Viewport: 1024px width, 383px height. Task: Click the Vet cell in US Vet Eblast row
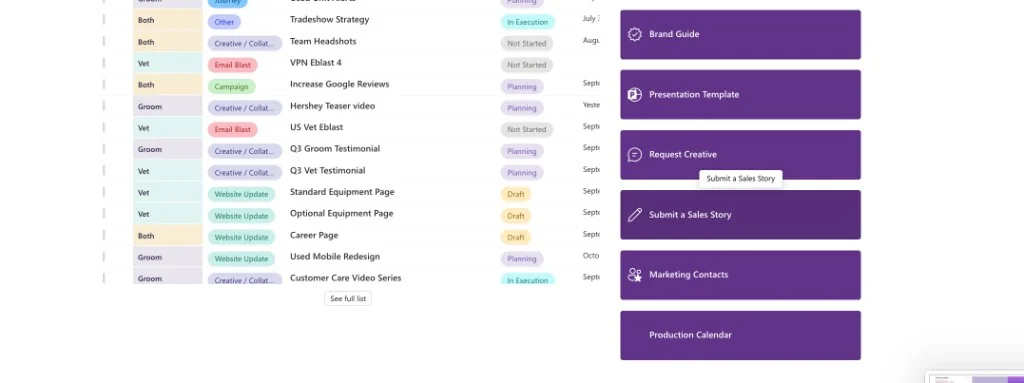pos(168,128)
